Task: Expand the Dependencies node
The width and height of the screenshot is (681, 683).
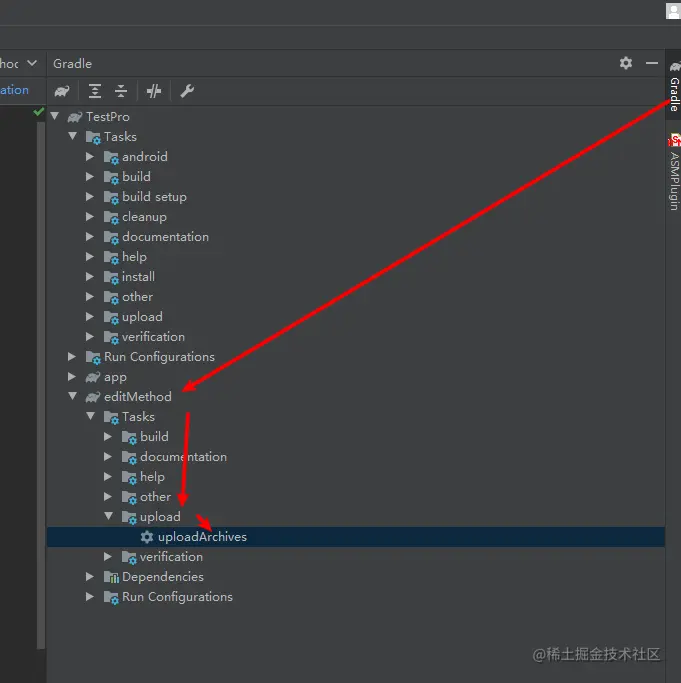Action: pos(90,577)
